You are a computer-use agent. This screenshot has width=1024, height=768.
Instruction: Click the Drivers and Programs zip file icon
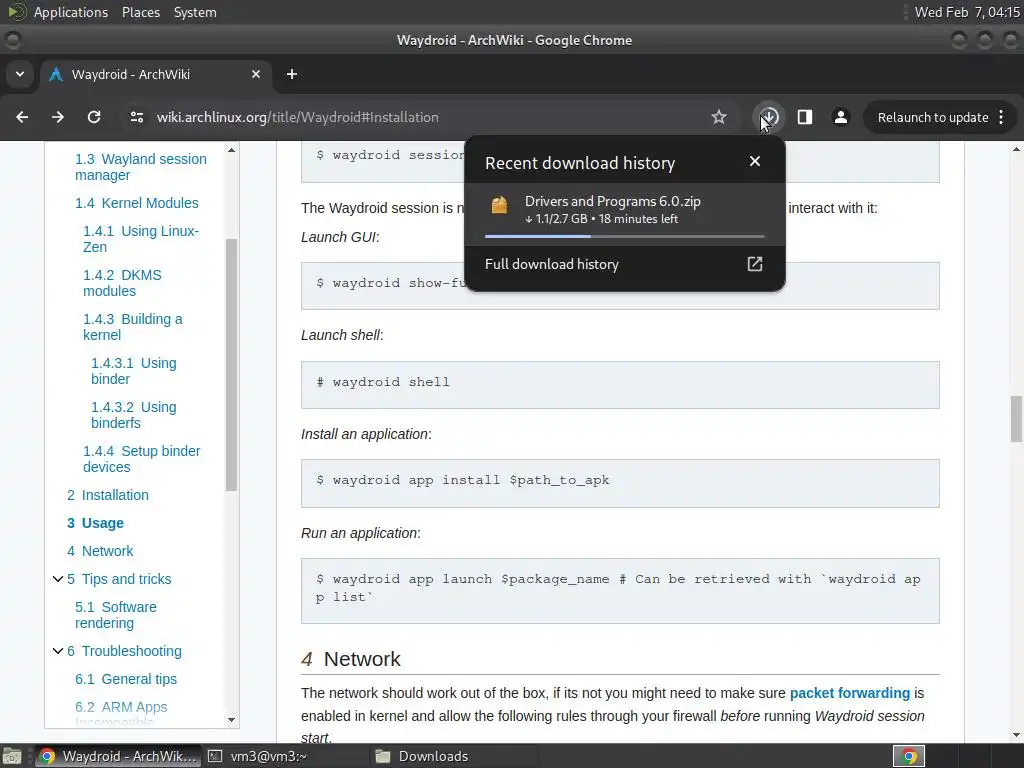[500, 206]
